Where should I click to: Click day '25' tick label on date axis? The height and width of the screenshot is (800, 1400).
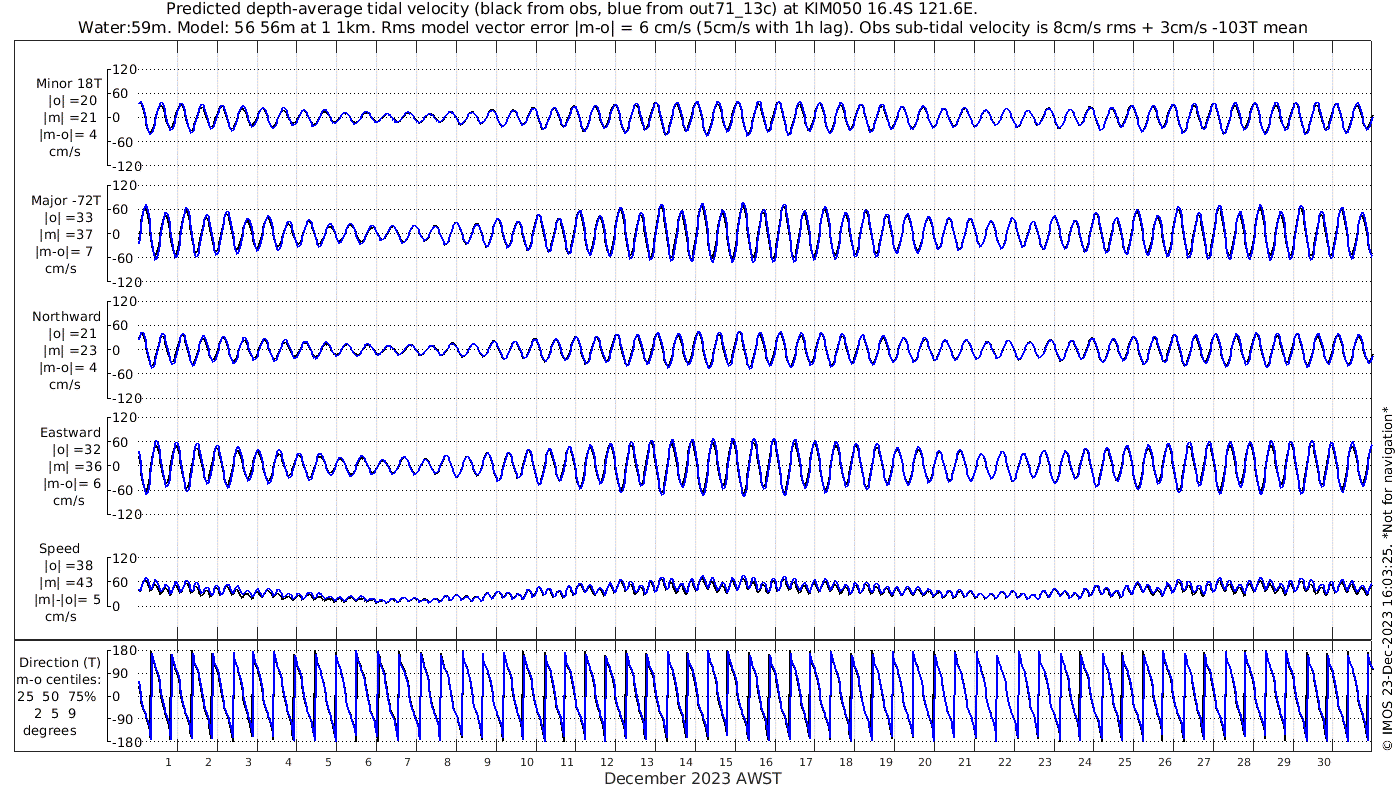1124,762
